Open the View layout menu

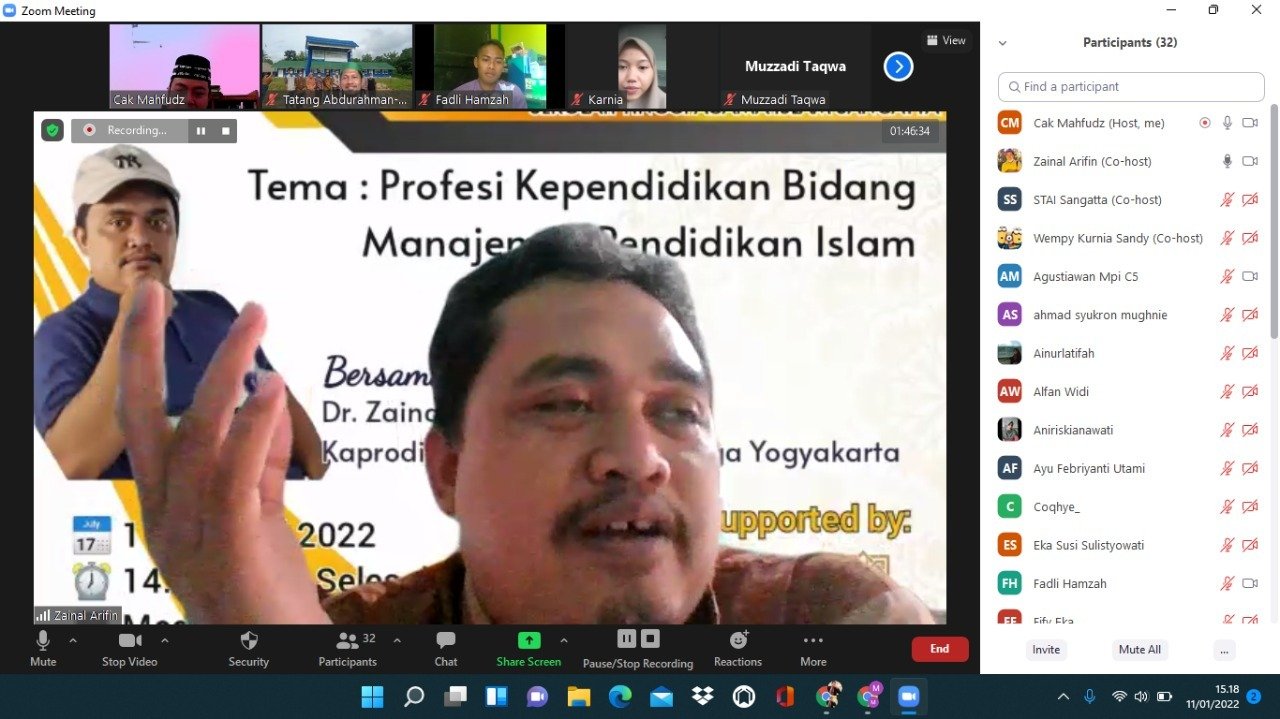click(945, 41)
